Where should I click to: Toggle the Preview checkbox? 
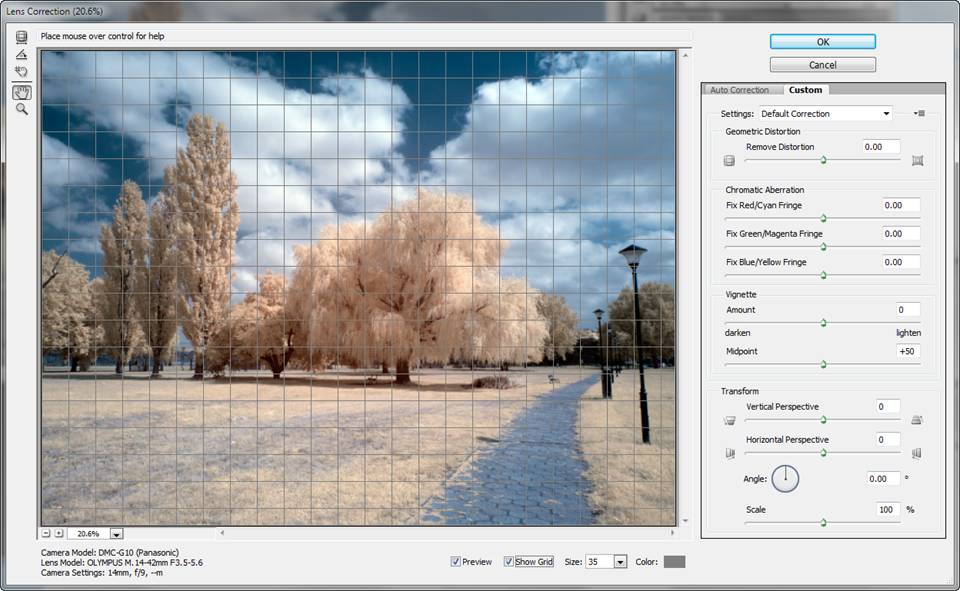click(x=456, y=562)
